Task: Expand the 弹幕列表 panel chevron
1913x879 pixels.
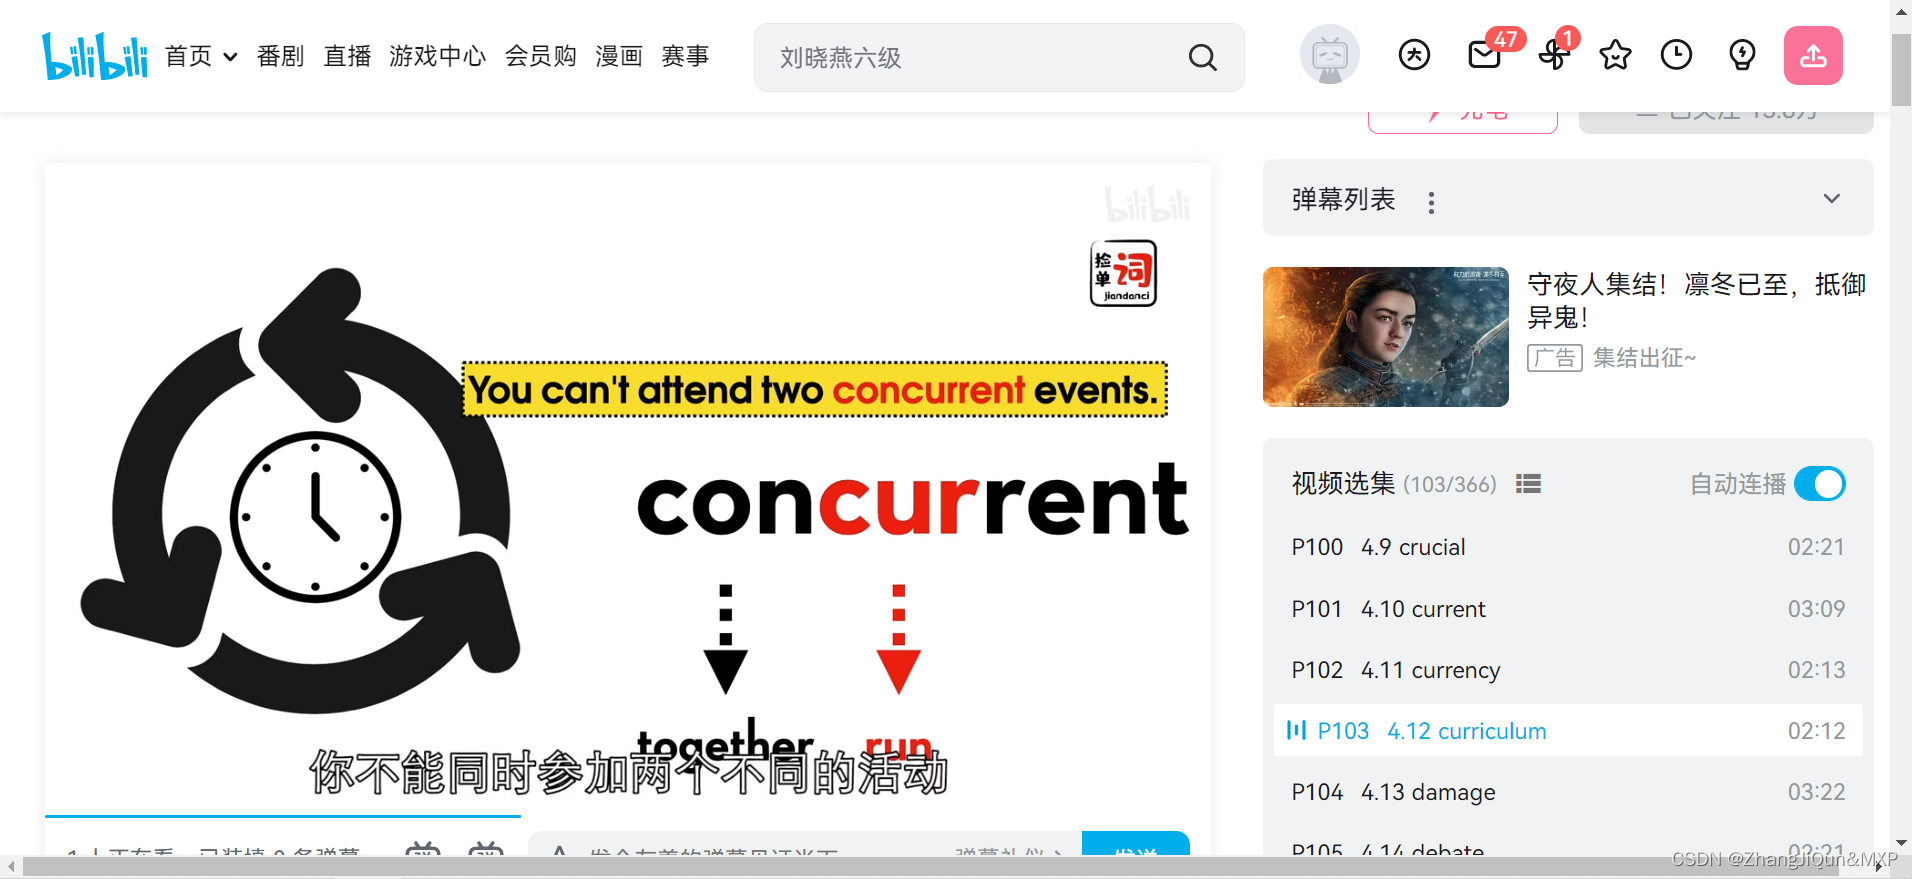Action: (1831, 198)
